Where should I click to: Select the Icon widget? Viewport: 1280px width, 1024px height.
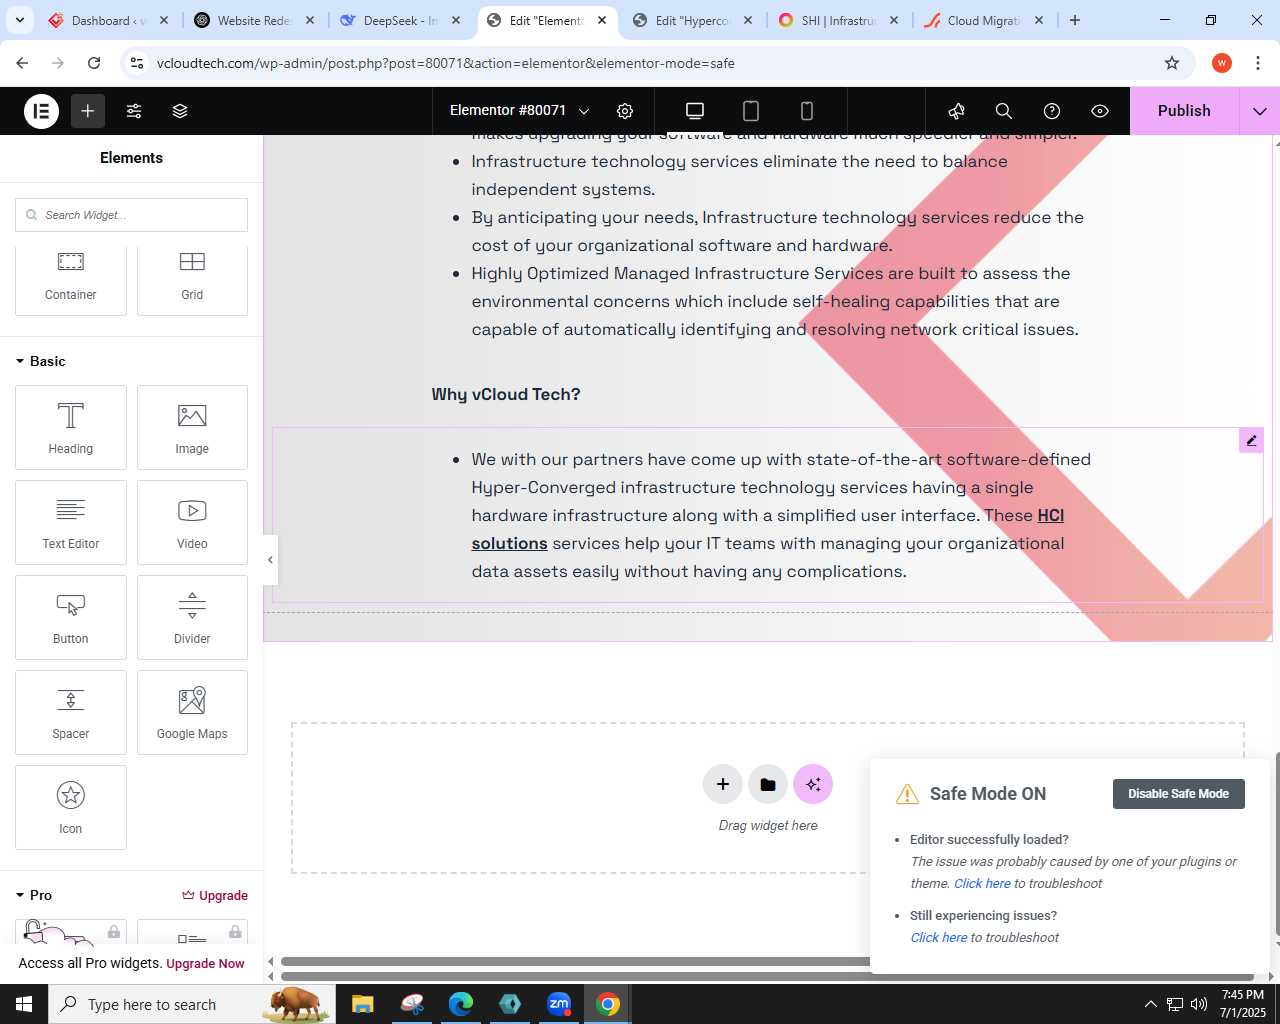point(71,807)
